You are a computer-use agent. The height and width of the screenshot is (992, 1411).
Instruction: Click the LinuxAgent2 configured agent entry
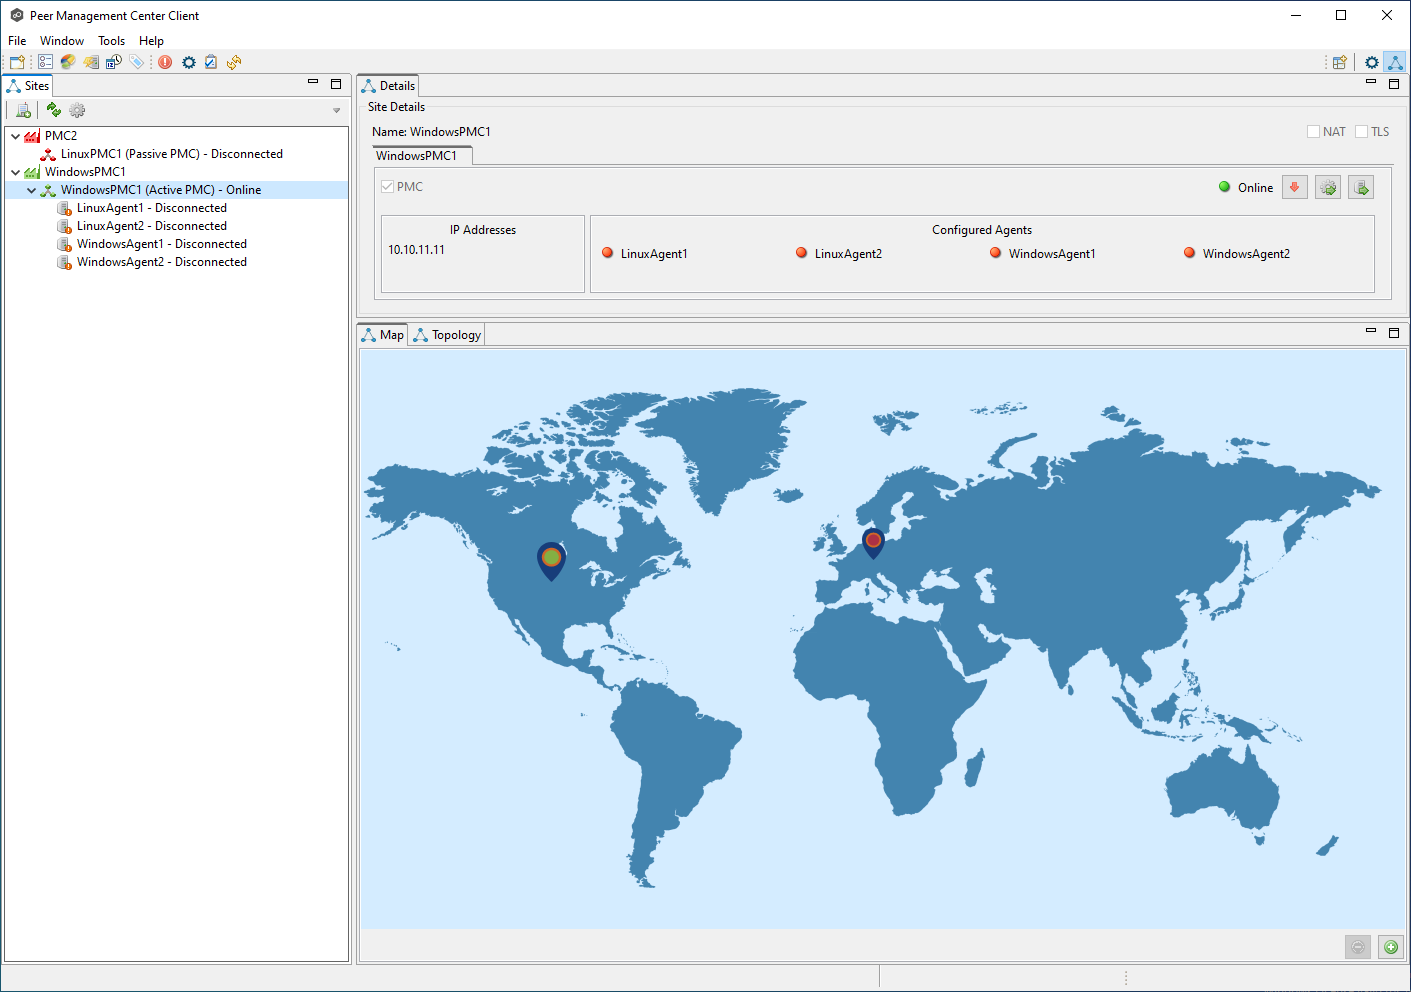(x=847, y=254)
